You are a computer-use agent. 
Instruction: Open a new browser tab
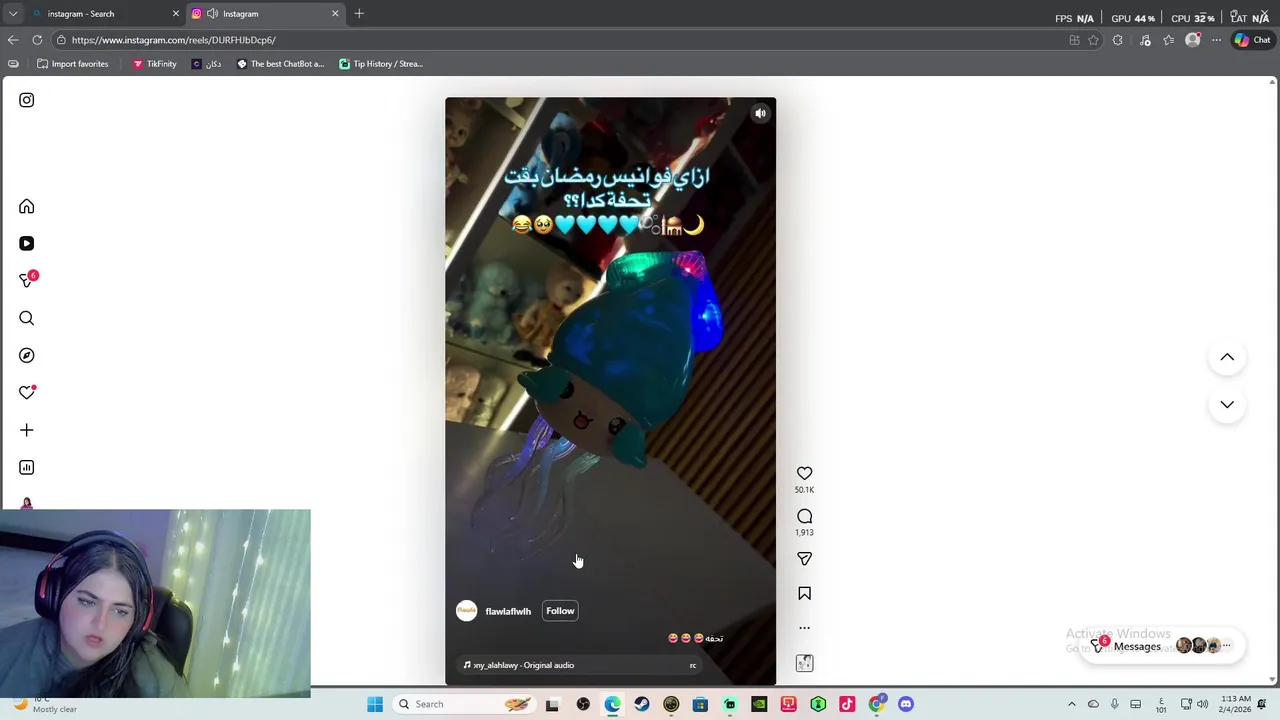359,14
